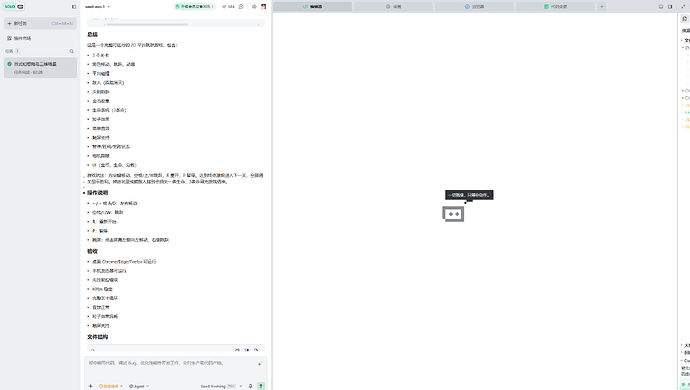Viewport: 690px width, 390px height.
Task: Select the completed task with green check
Action: coord(40,68)
